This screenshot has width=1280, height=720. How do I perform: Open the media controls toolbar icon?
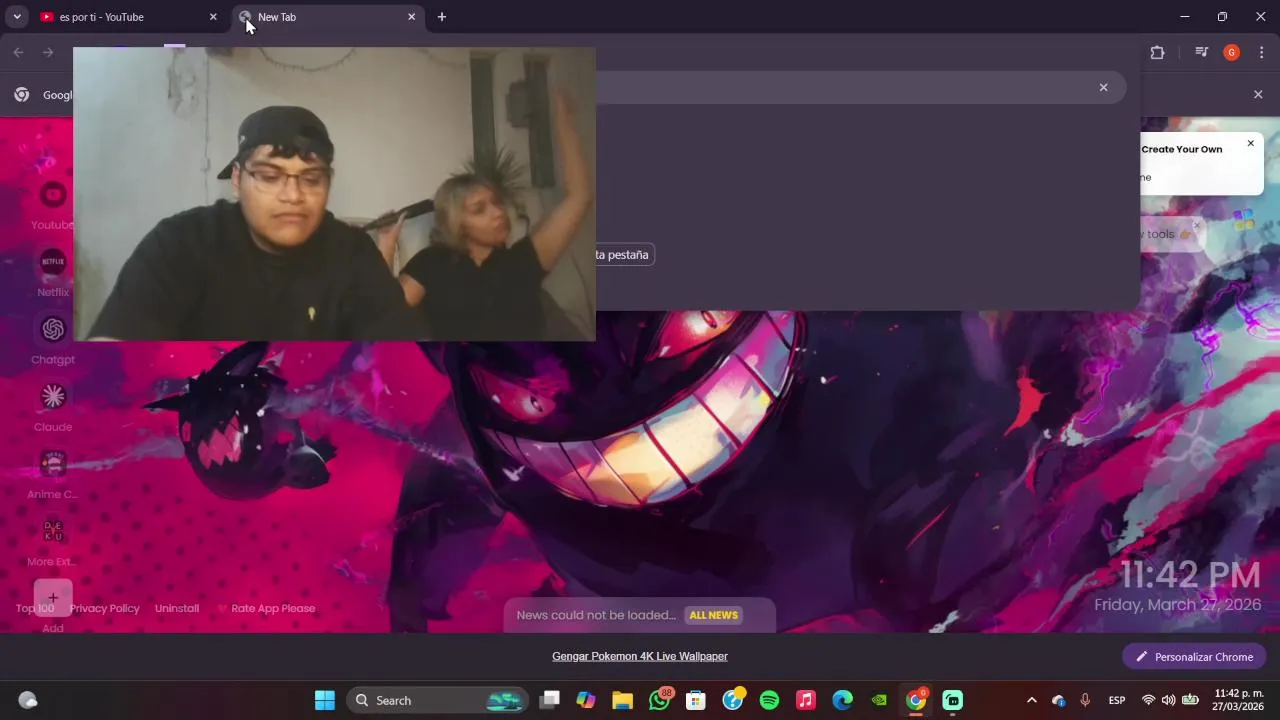pyautogui.click(x=1202, y=52)
